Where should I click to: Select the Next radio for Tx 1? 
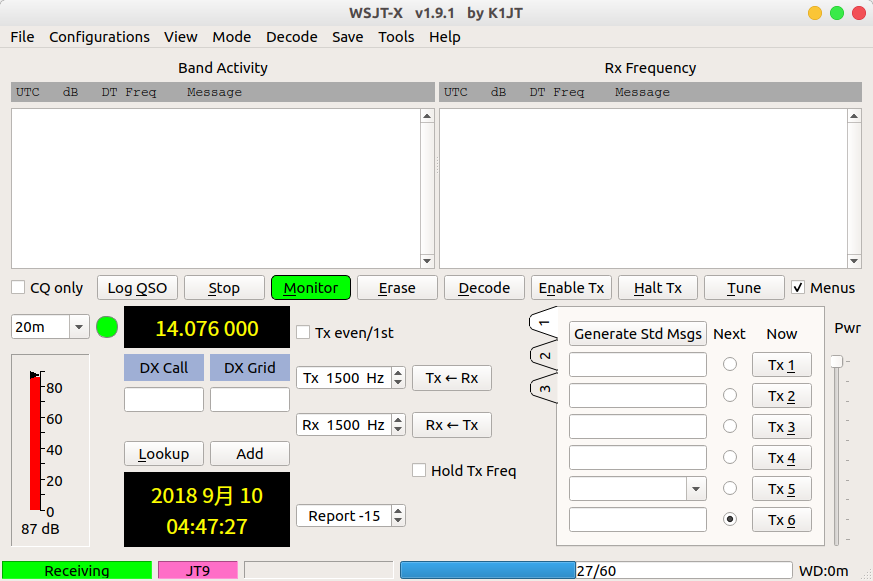pos(729,364)
